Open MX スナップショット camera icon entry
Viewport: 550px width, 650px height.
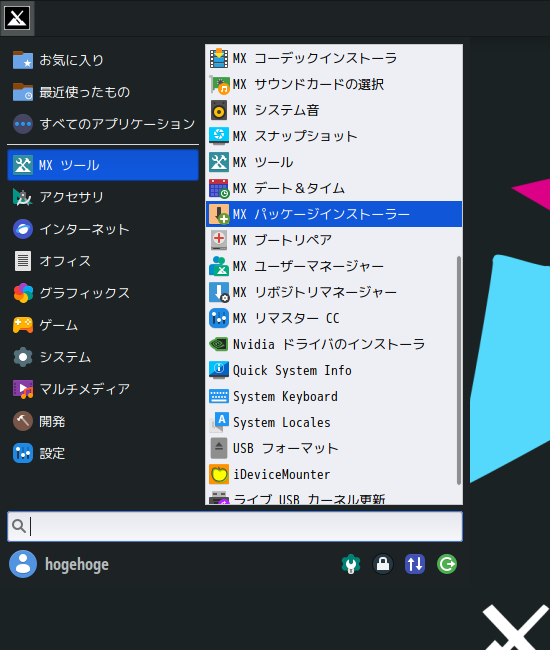[218, 136]
